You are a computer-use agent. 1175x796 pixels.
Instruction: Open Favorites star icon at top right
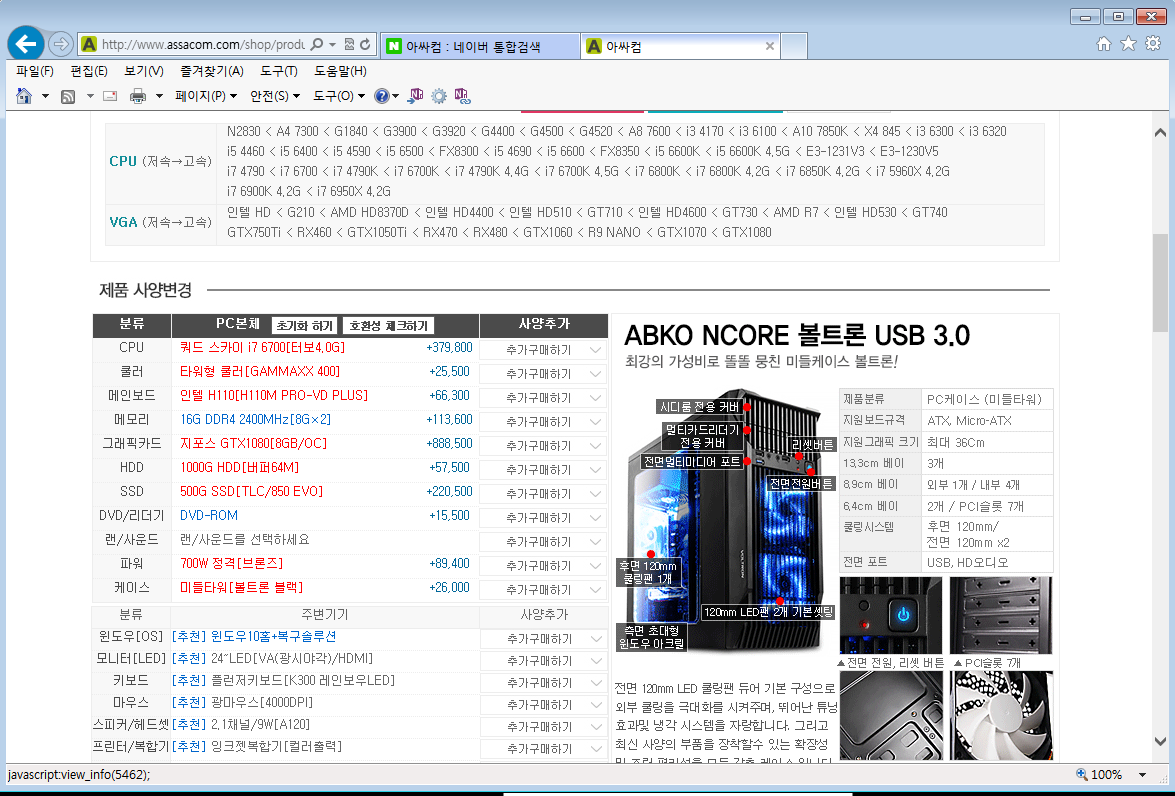click(x=1128, y=44)
